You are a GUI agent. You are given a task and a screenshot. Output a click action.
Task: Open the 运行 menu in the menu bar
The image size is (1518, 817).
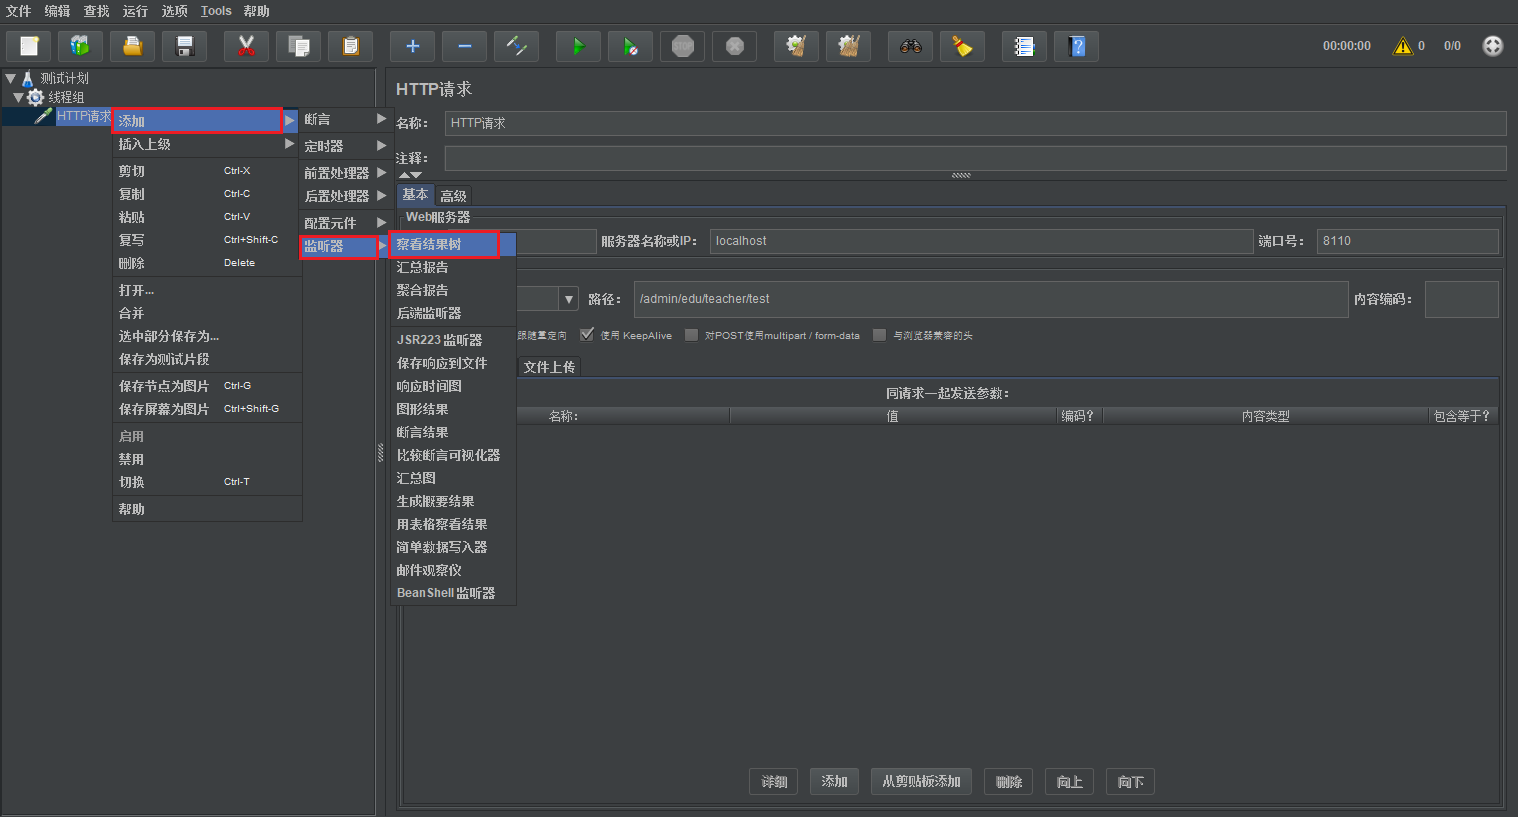[x=135, y=11]
